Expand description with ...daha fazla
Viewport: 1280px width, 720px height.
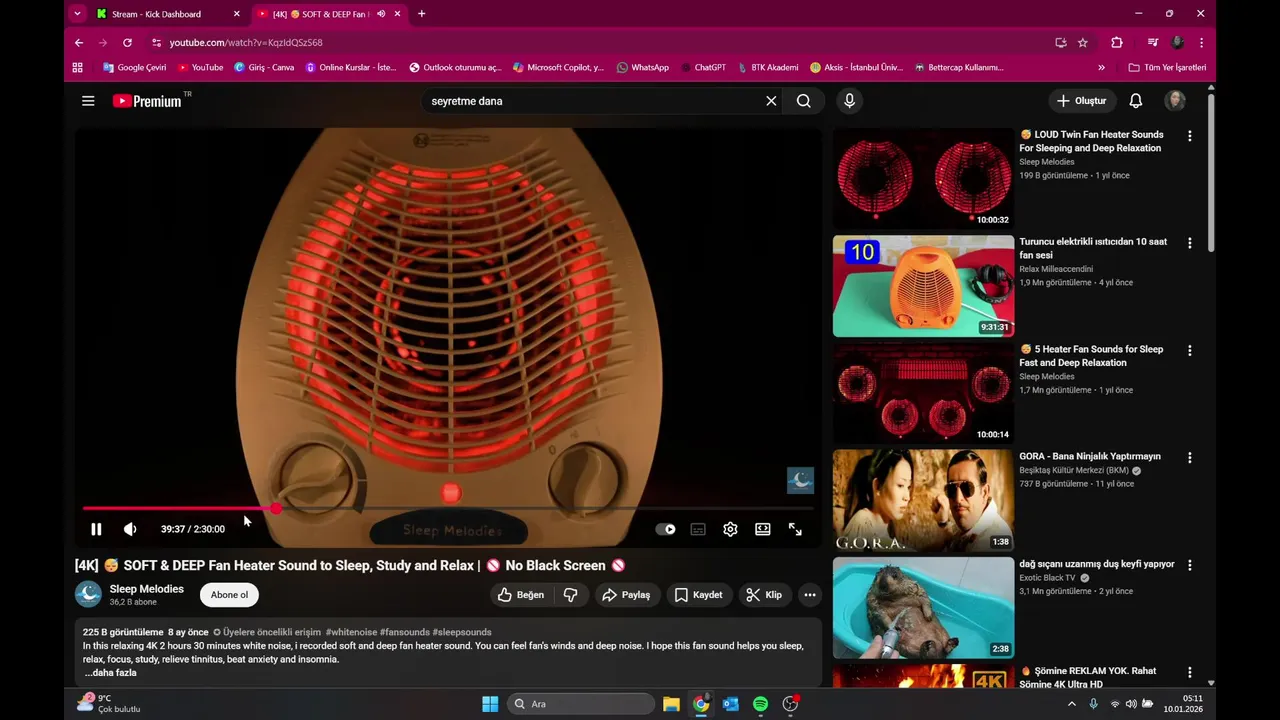(x=110, y=673)
